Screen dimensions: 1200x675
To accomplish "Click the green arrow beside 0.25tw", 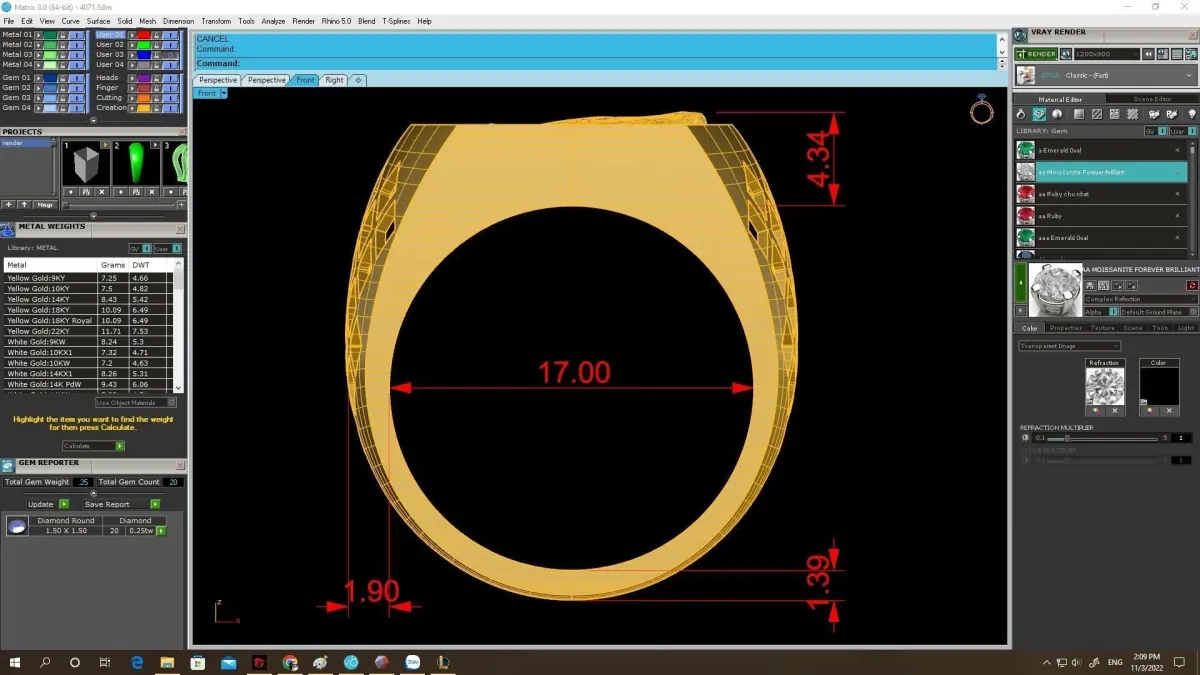I will click(x=160, y=531).
